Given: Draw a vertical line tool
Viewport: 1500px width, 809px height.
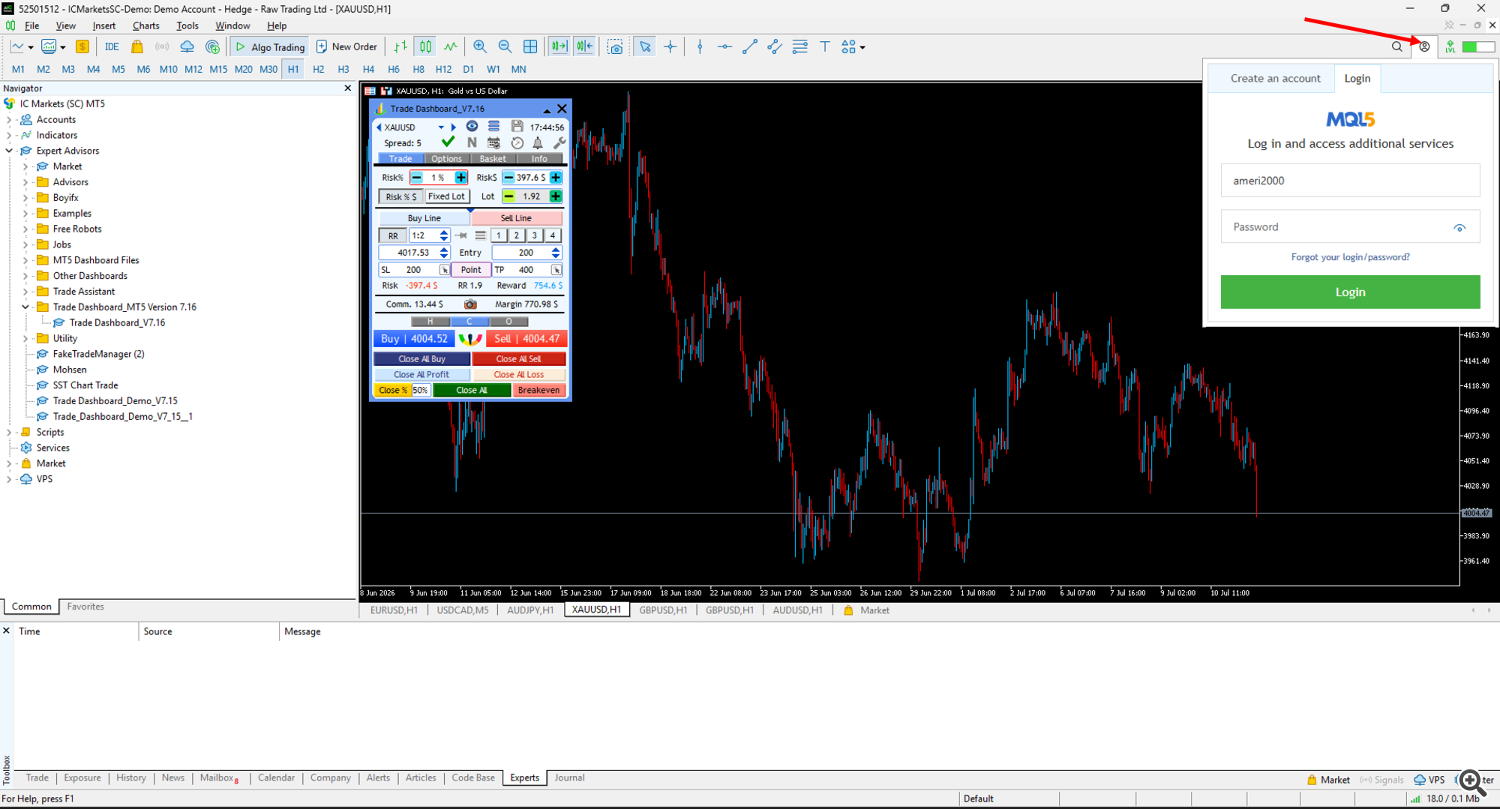Looking at the screenshot, I should click(x=700, y=46).
